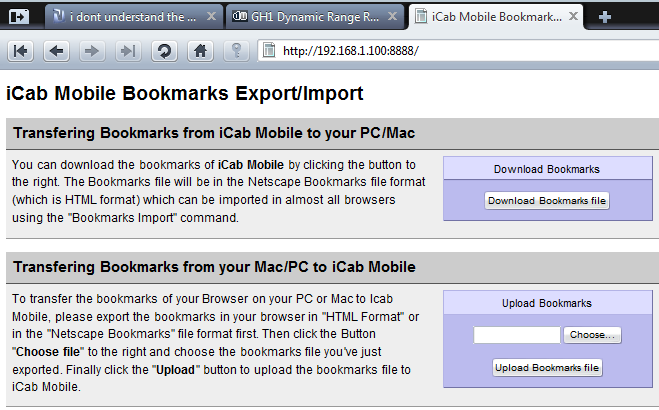Viewport: 659px width, 410px height.
Task: Click Upload Bookmarks file button
Action: (547, 368)
